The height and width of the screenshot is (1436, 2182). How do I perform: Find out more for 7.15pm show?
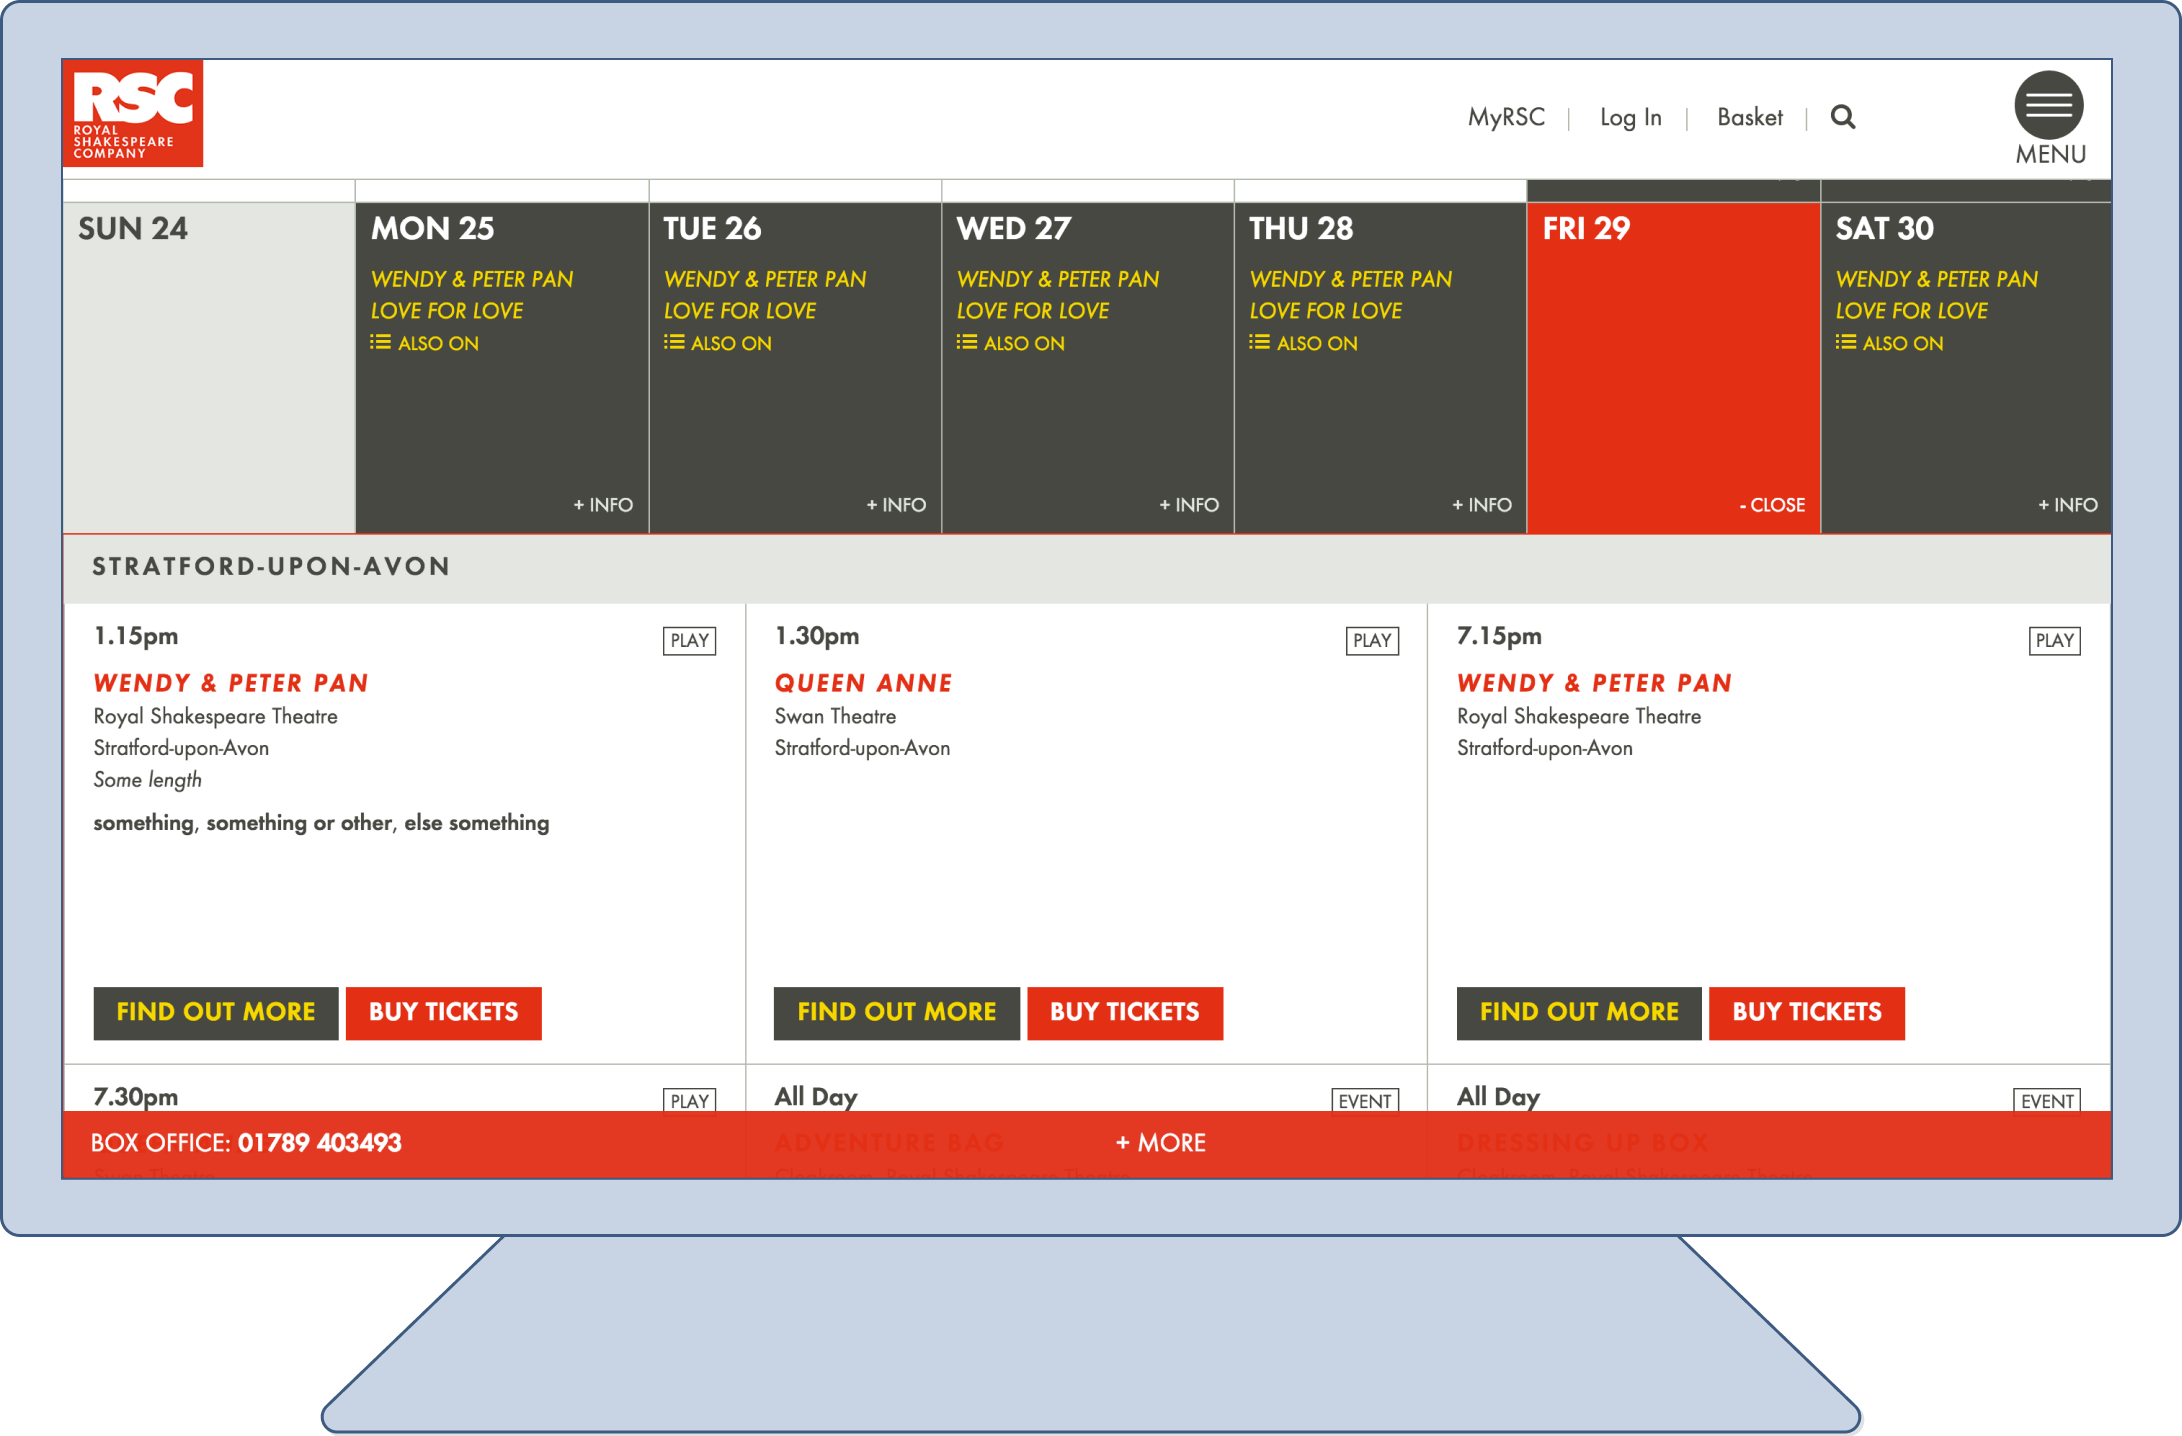[1579, 1013]
